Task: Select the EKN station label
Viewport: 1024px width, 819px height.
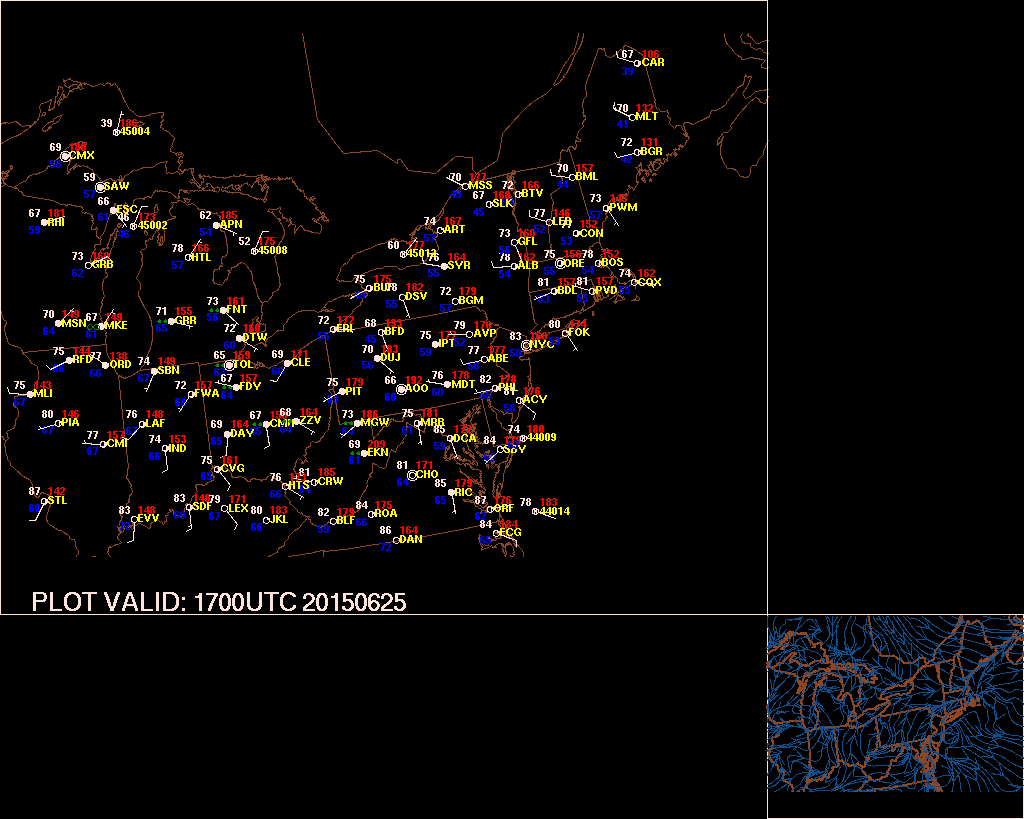Action: tap(377, 453)
